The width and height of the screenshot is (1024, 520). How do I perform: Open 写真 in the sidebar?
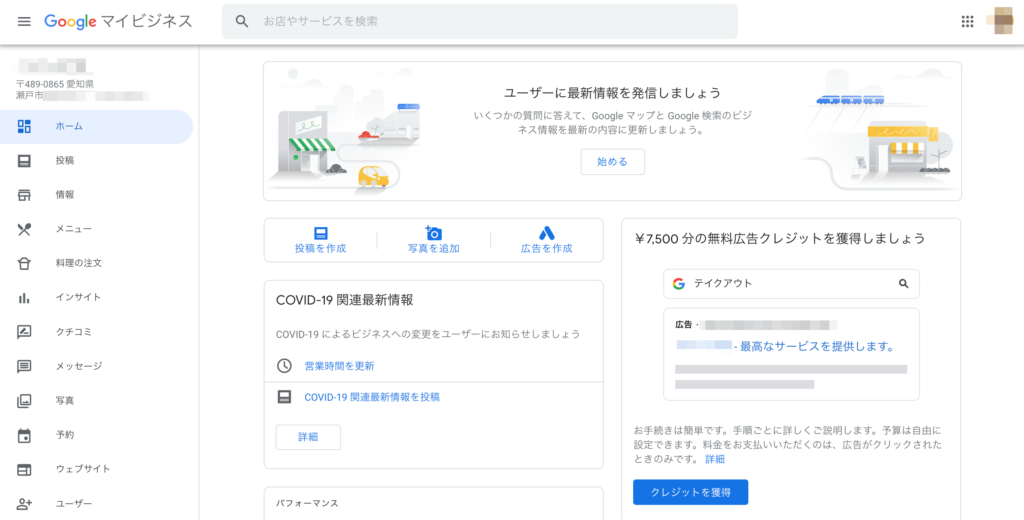[97, 400]
